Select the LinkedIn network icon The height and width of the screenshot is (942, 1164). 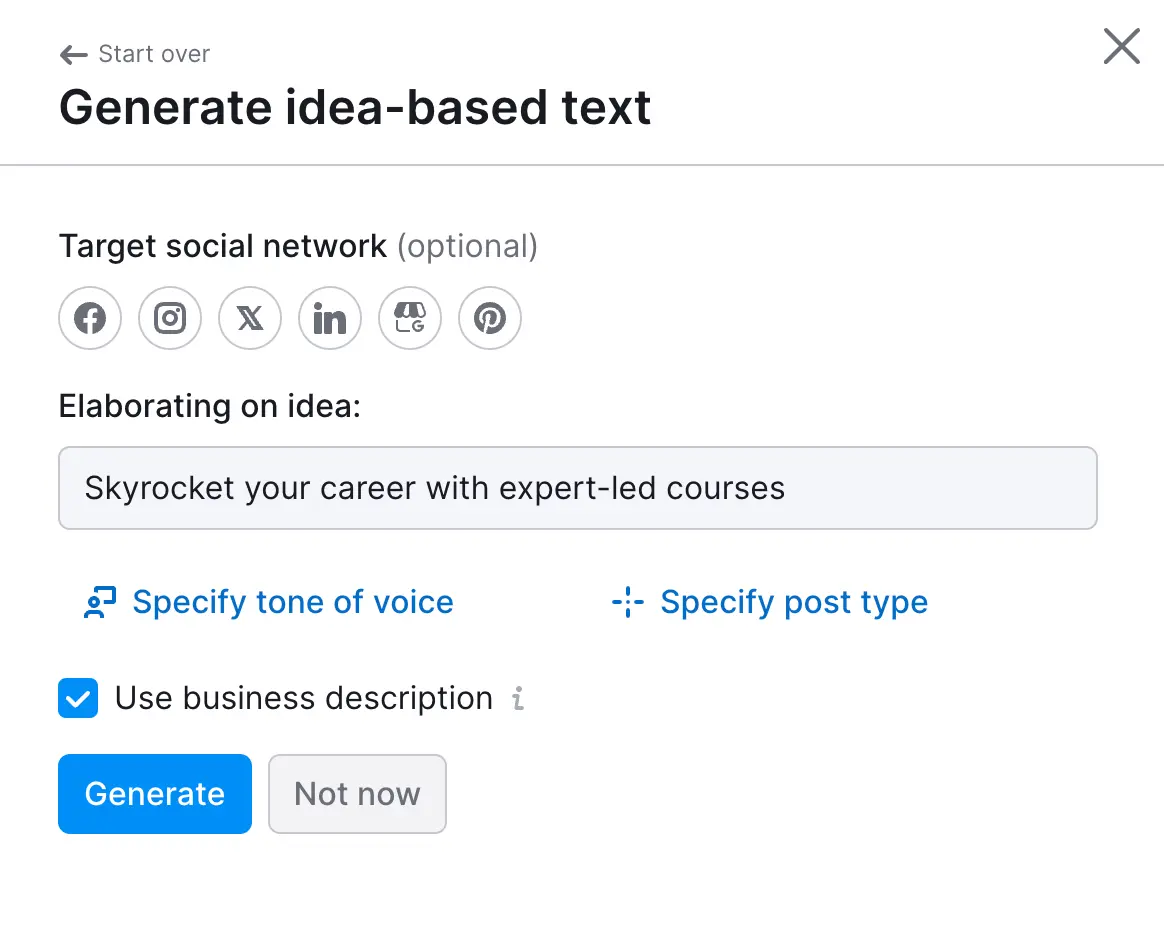(x=330, y=319)
